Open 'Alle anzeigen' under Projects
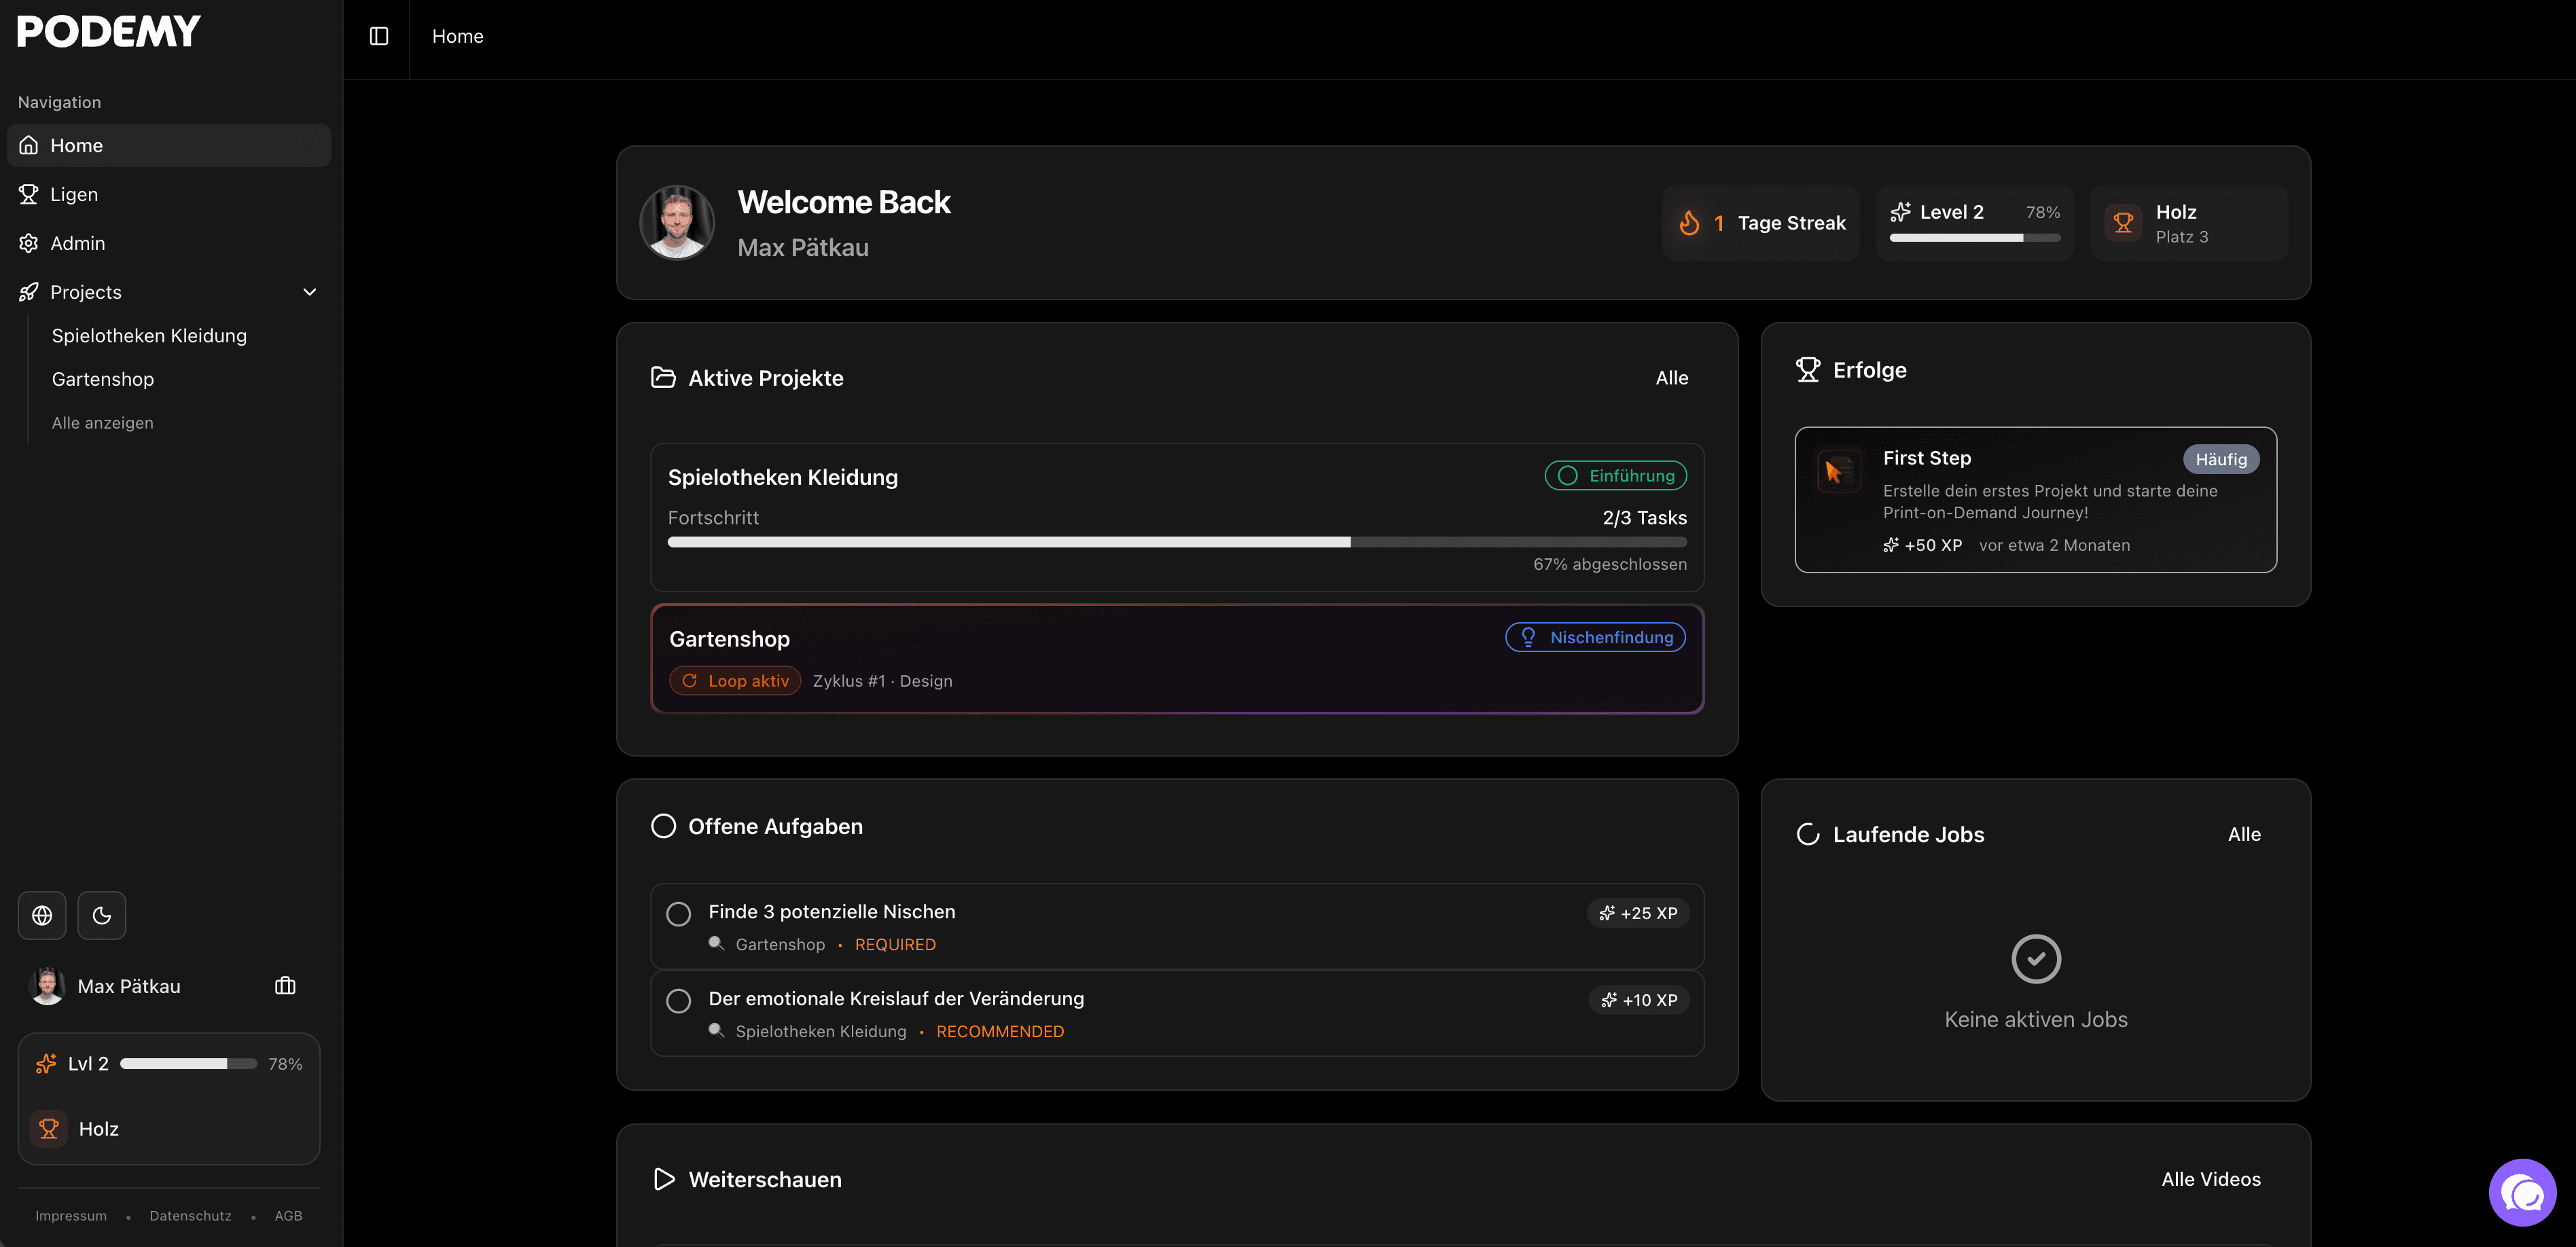2576x1247 pixels. coord(102,422)
